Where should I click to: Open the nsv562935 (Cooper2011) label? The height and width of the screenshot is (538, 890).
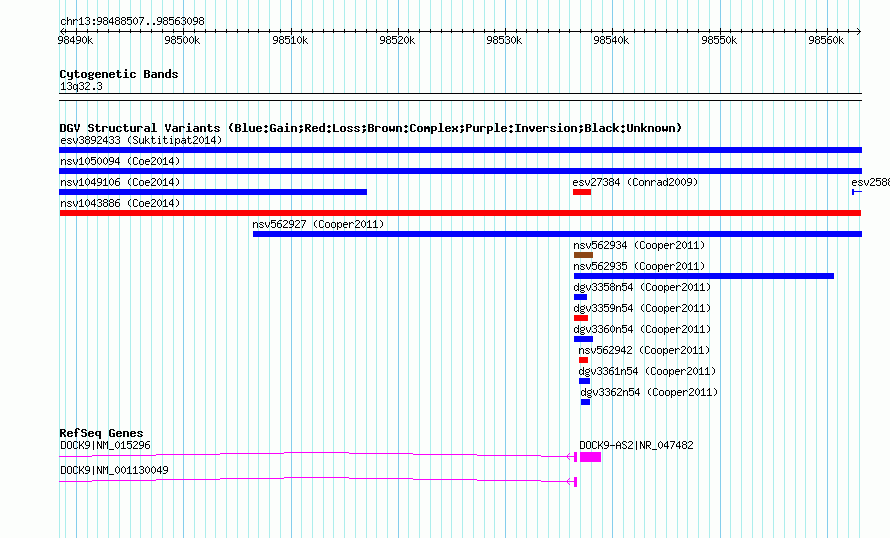[639, 266]
